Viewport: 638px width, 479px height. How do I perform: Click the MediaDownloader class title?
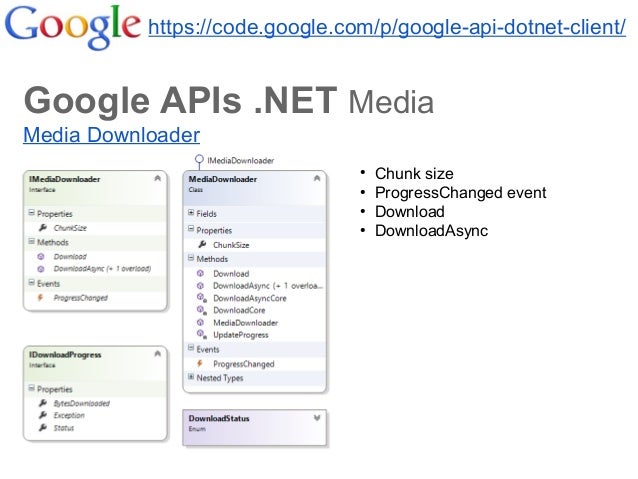[223, 179]
